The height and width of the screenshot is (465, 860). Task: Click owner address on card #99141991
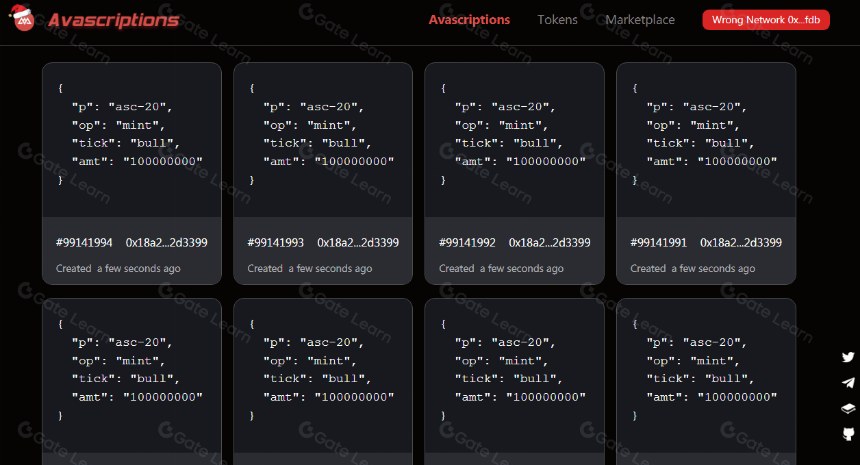(740, 242)
